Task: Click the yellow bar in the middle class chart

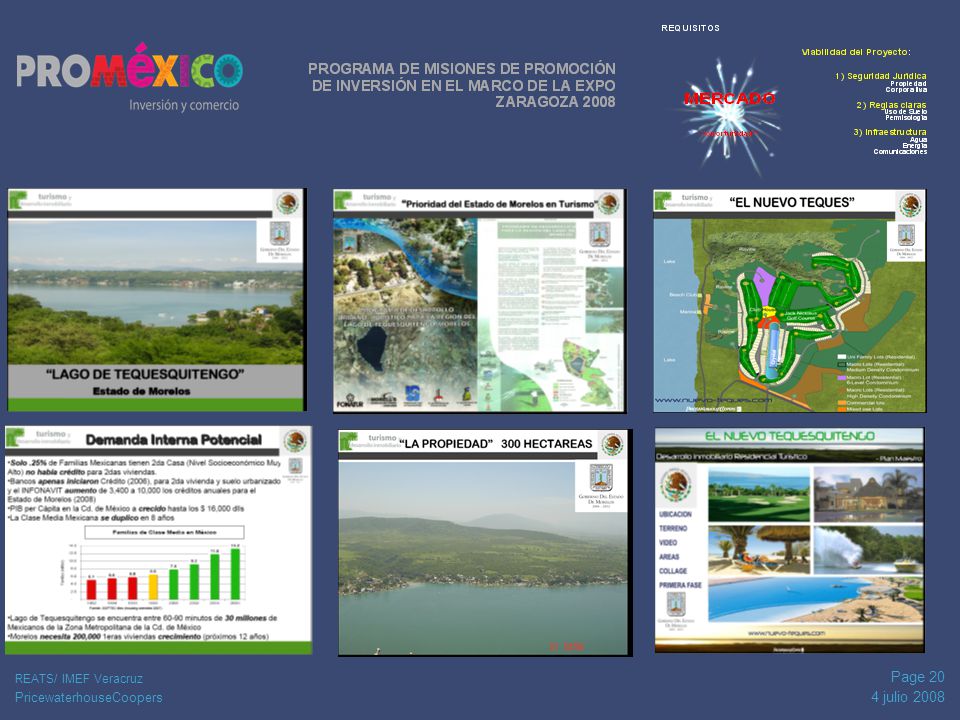Action: coord(153,587)
